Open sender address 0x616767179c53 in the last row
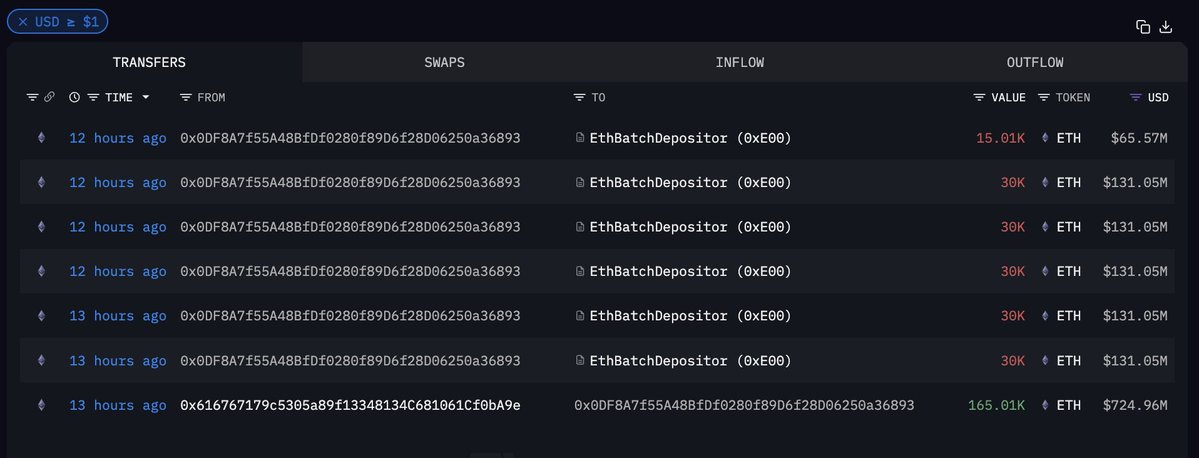 [350, 405]
